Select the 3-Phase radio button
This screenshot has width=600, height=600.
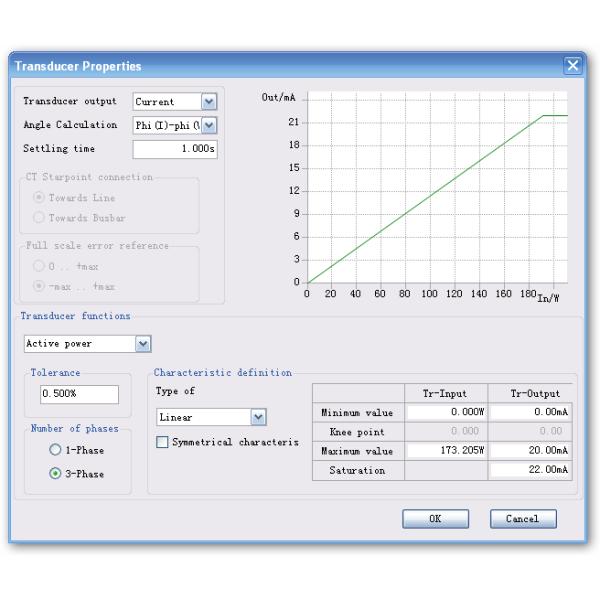(x=56, y=474)
